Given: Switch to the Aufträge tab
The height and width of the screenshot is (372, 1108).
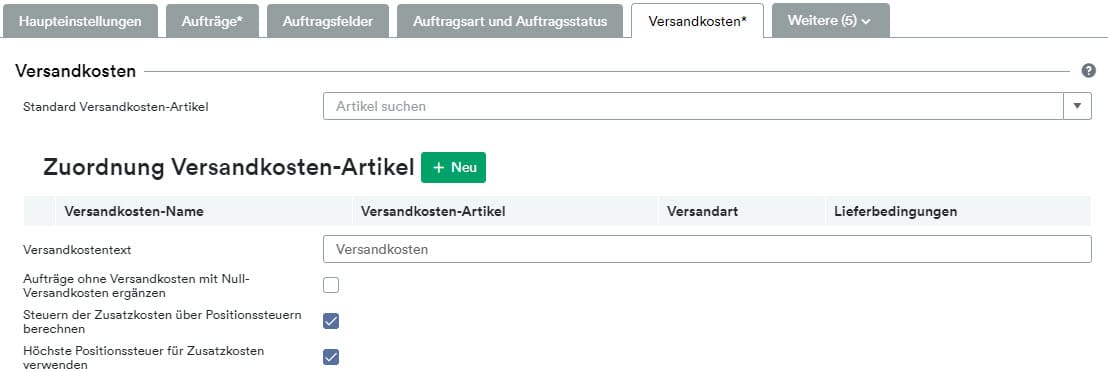Looking at the screenshot, I should (x=212, y=21).
